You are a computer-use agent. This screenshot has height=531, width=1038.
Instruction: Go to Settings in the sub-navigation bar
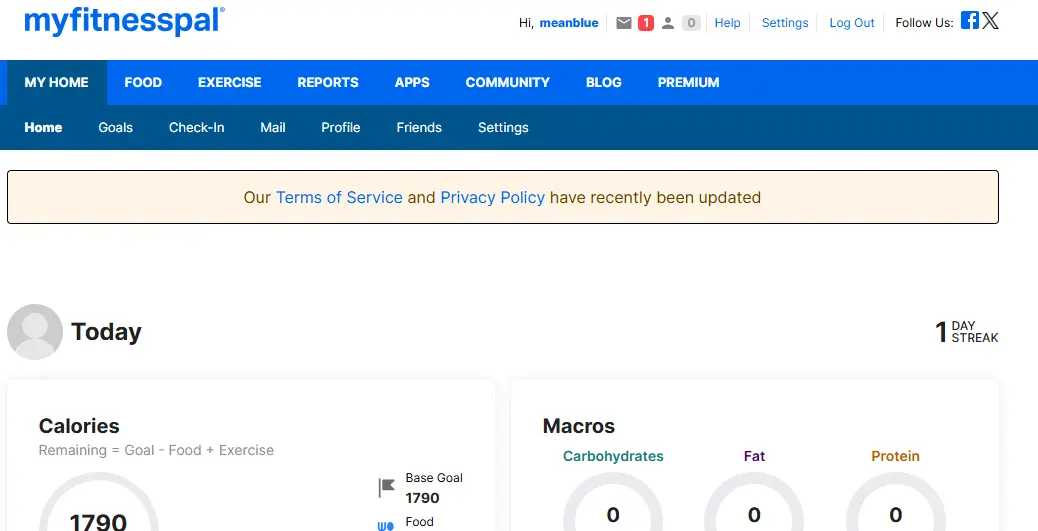(503, 127)
